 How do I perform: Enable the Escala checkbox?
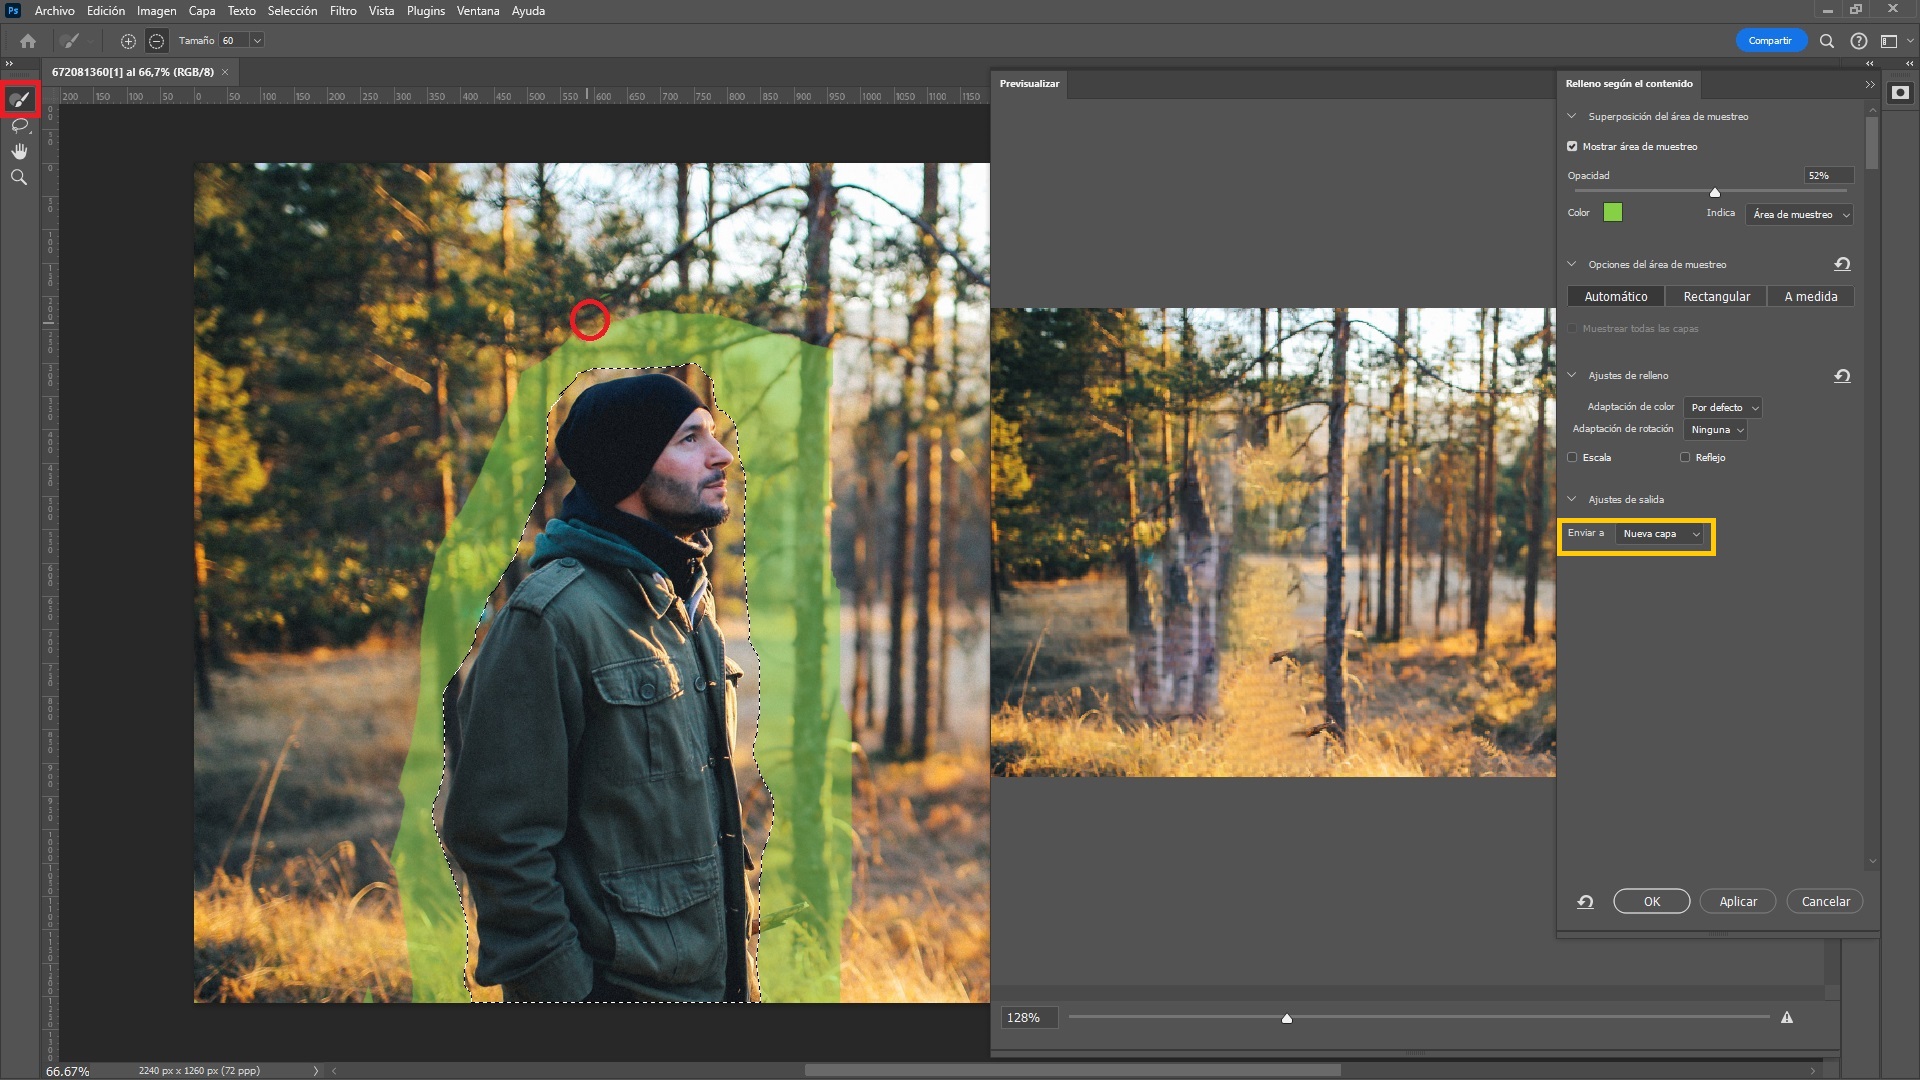(x=1572, y=458)
